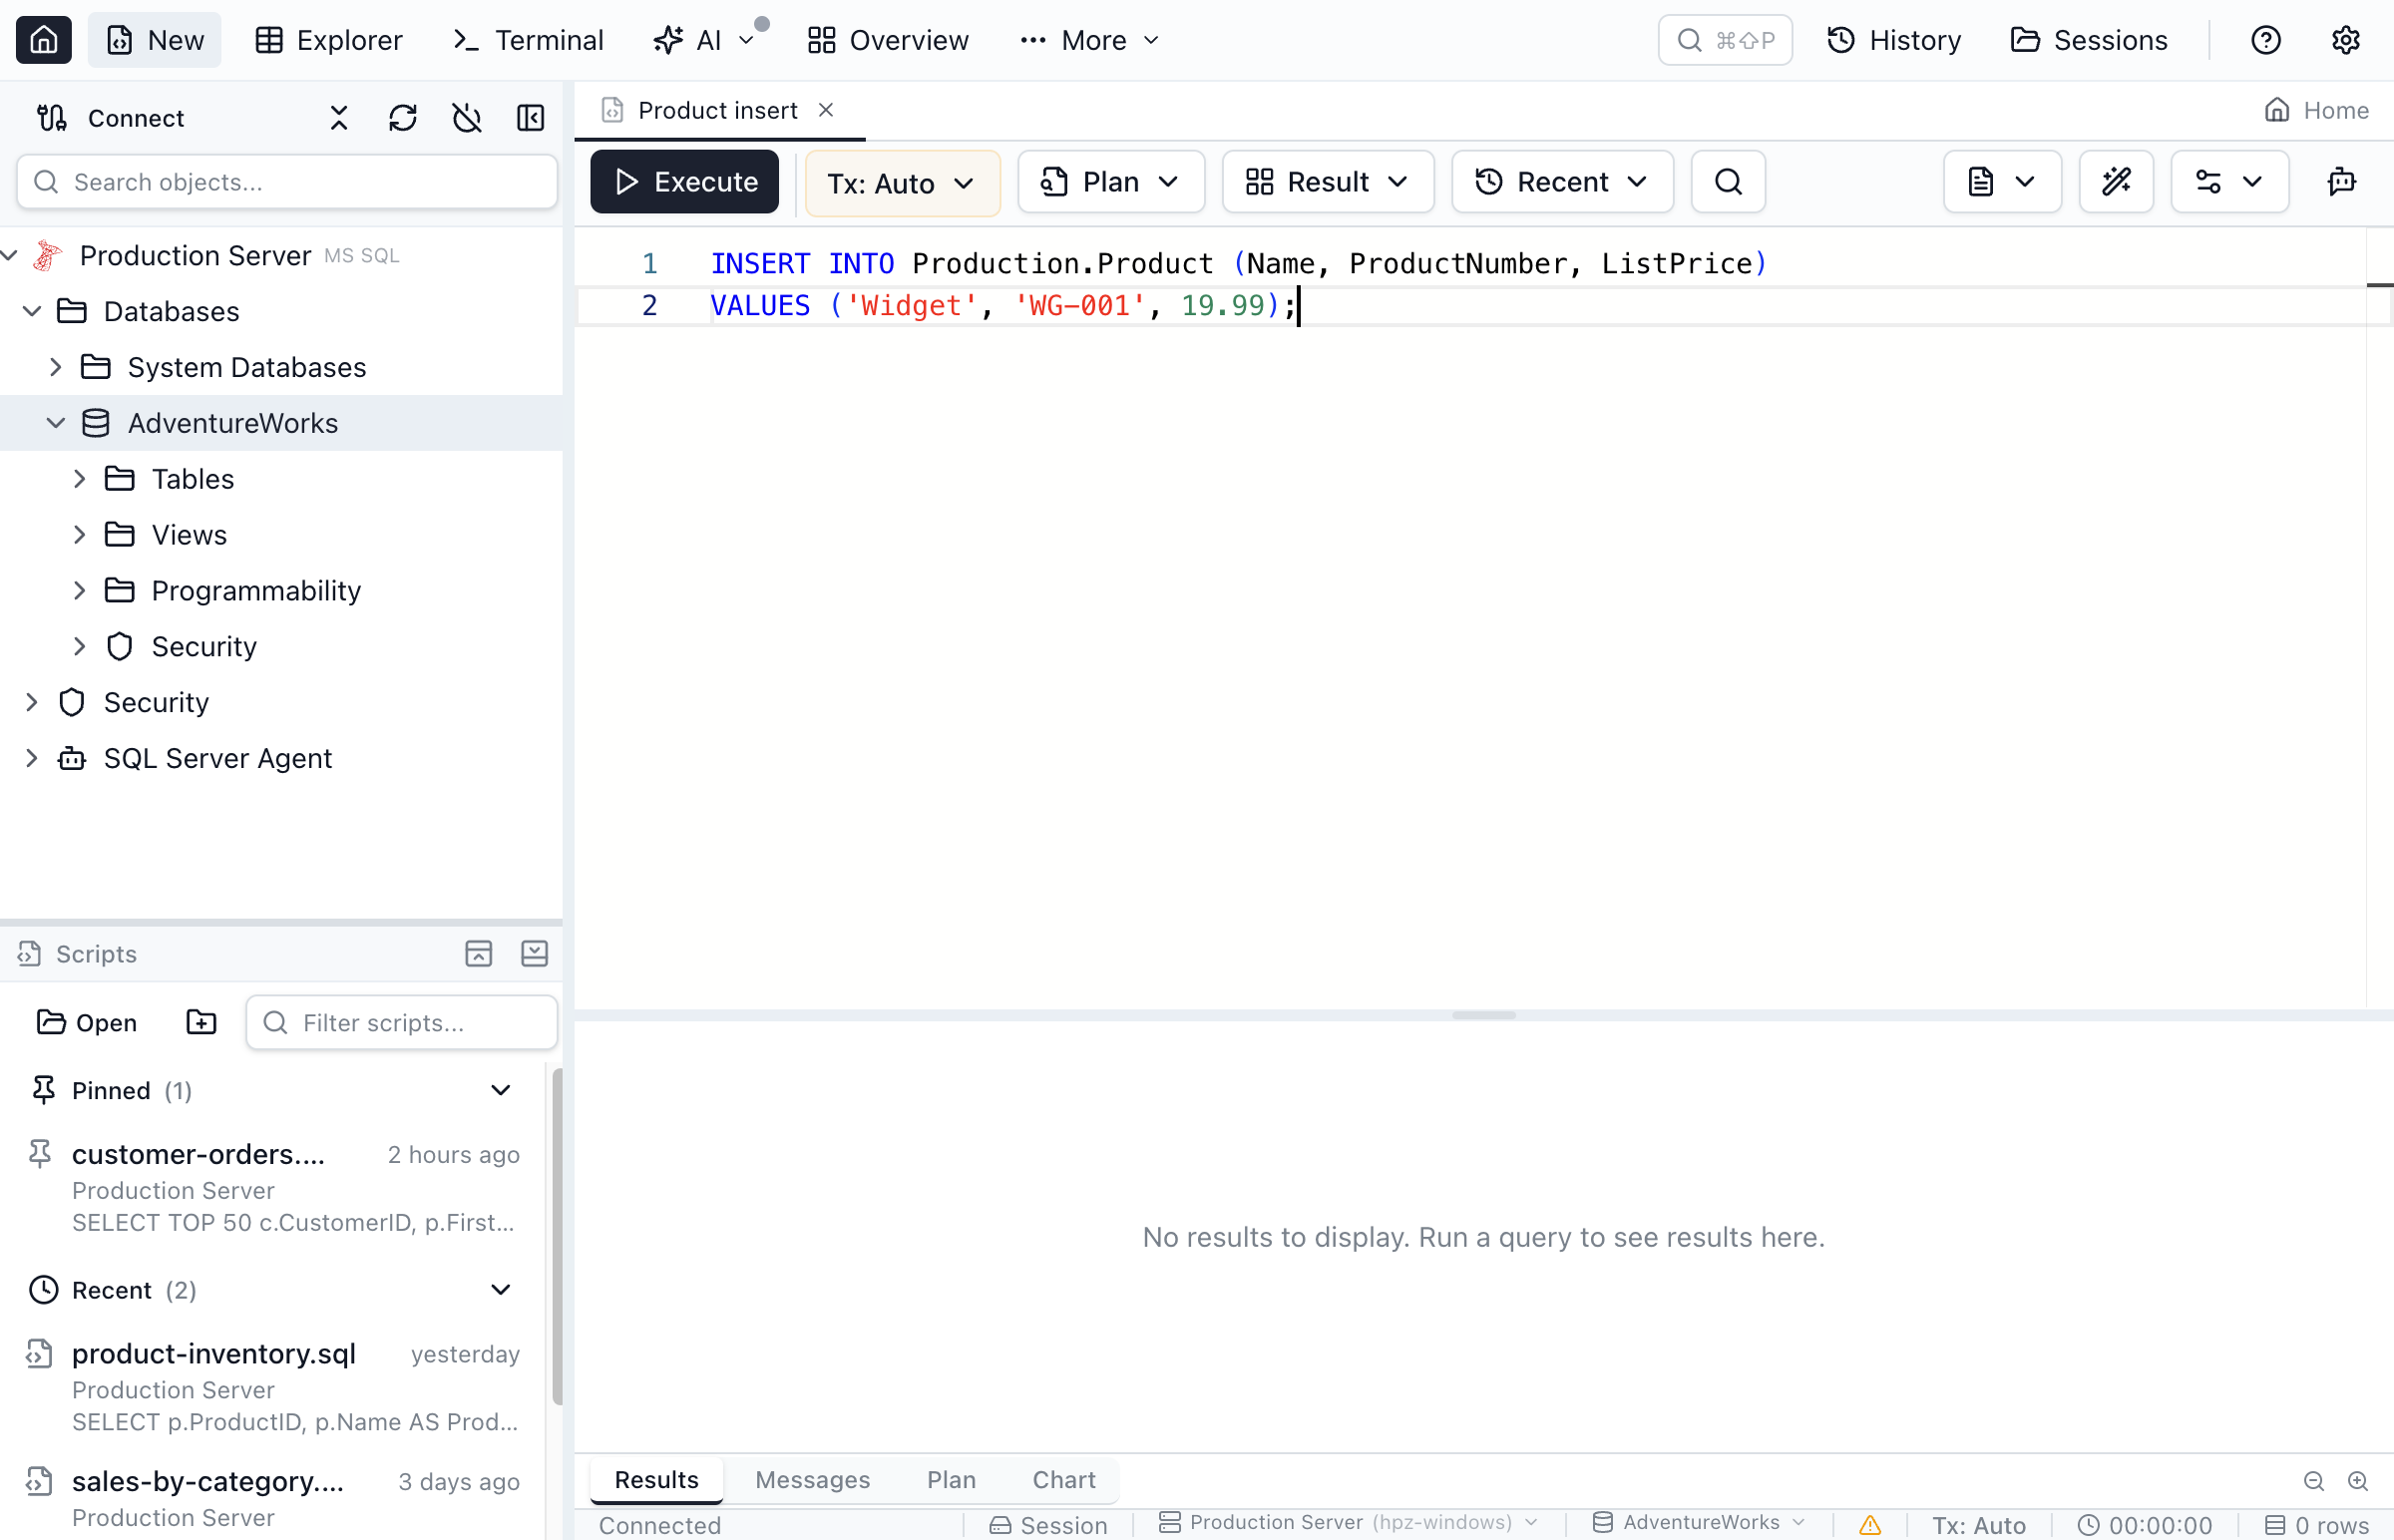Click the magic wand format icon
Viewport: 2394px width, 1540px height.
click(x=2116, y=182)
